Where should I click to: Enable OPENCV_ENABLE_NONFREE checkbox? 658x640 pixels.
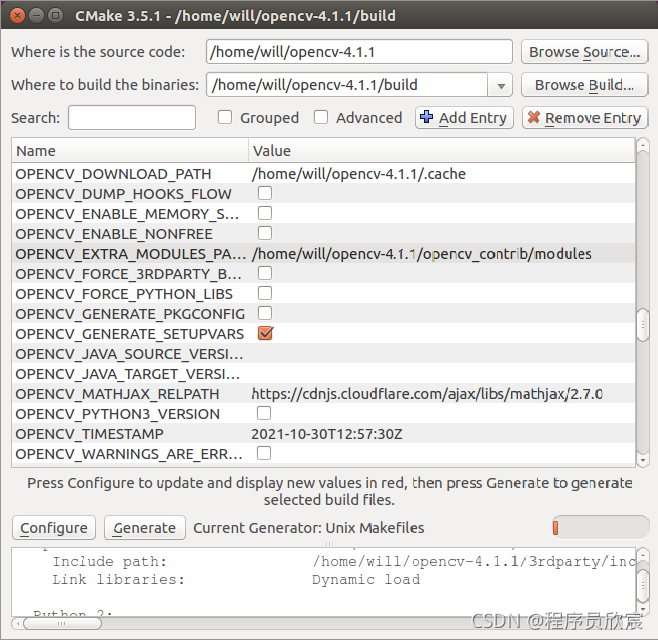265,233
